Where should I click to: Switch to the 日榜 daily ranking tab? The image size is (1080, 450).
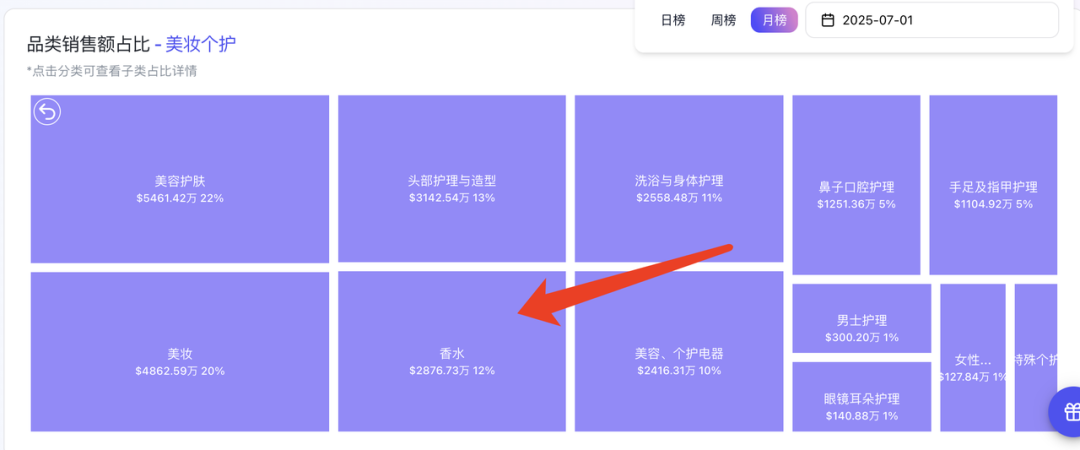673,20
